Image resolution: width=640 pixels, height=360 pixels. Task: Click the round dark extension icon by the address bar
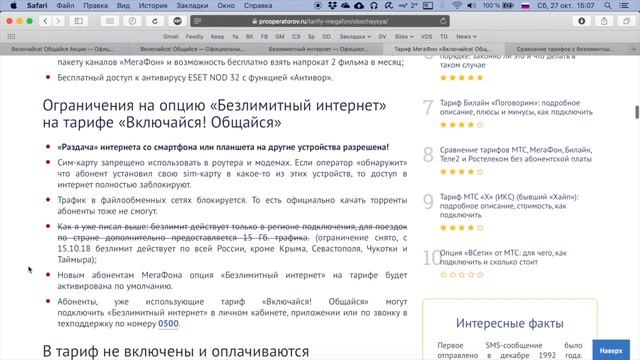tap(177, 21)
